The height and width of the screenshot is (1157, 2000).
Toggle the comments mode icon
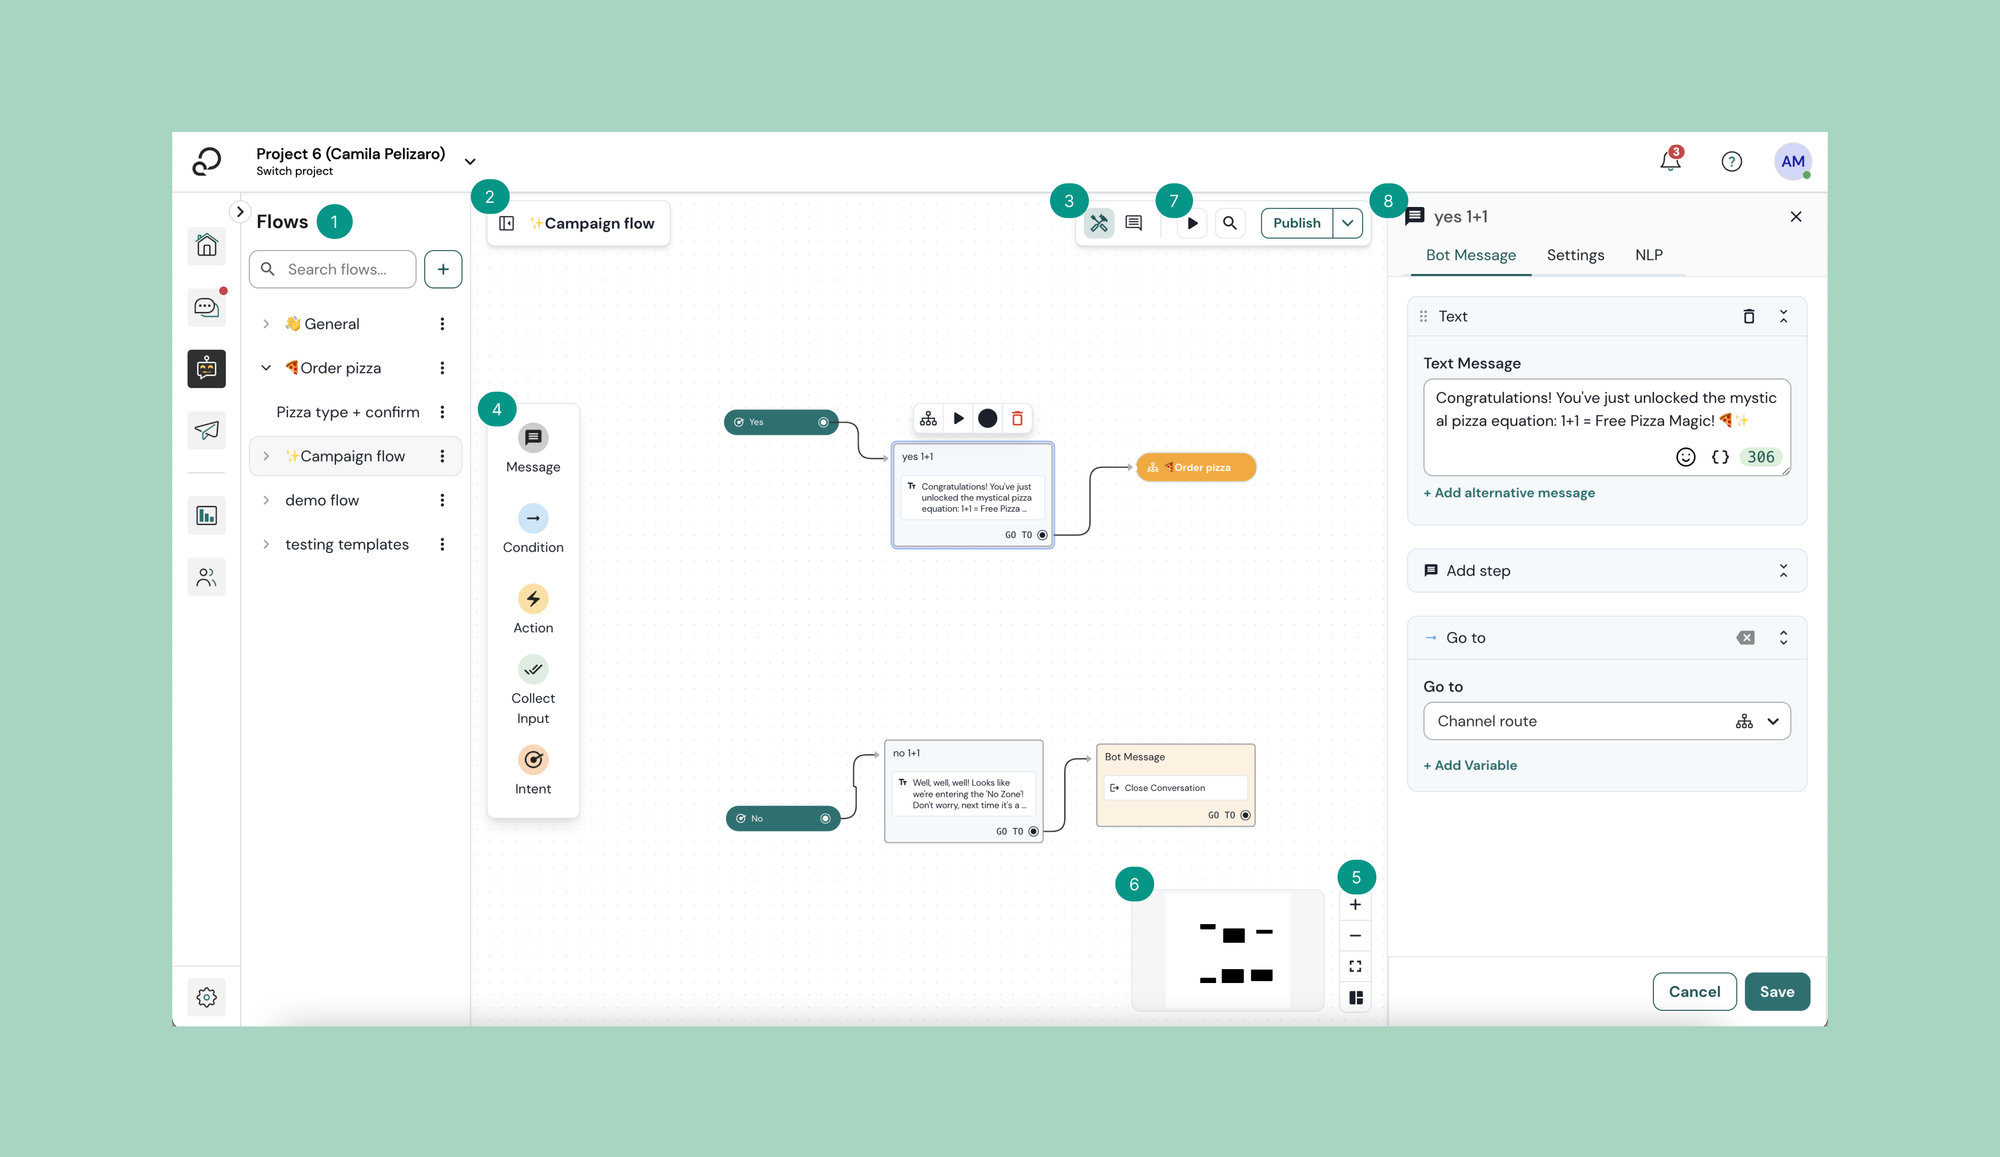tap(1133, 223)
